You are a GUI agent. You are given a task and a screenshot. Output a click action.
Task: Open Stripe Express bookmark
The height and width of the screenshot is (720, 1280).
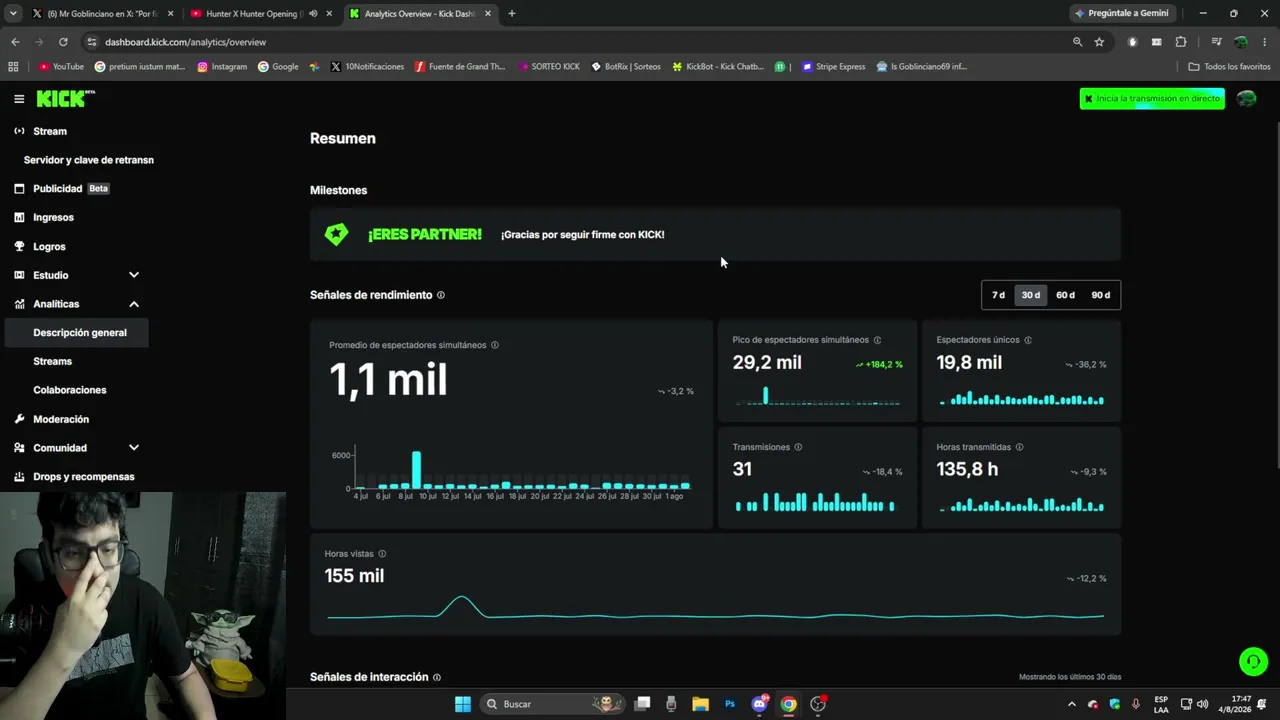(x=834, y=67)
